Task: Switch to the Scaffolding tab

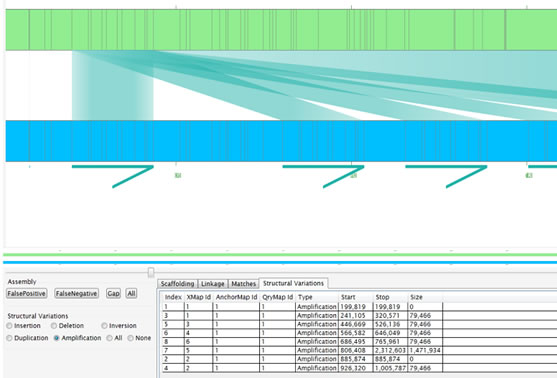Action: click(x=177, y=284)
